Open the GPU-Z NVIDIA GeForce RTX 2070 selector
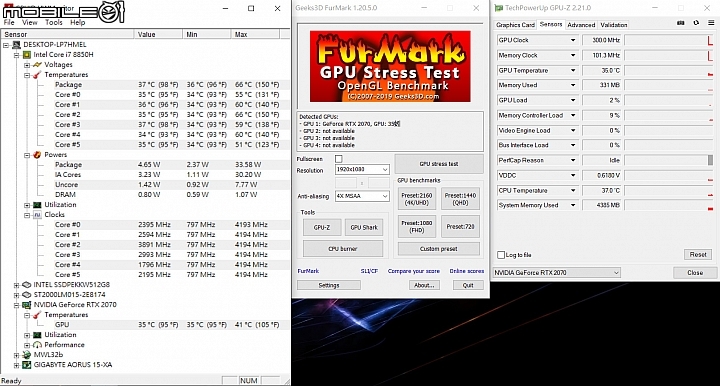 [x=557, y=273]
